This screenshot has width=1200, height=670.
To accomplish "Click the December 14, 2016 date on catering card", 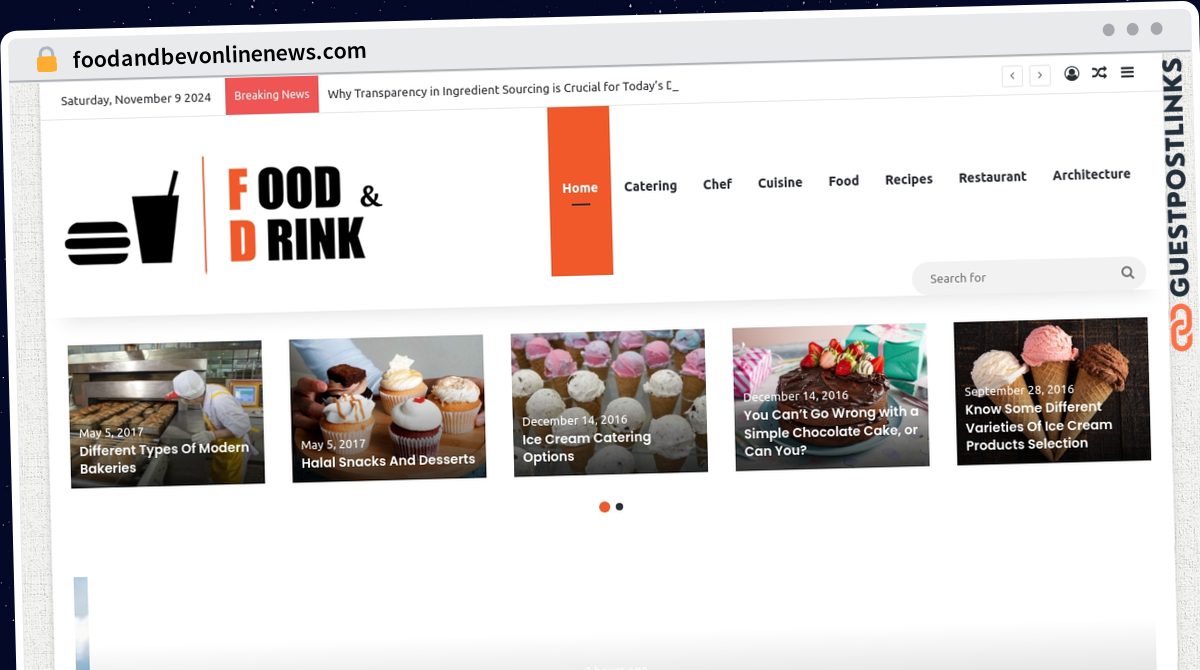I will [x=574, y=421].
